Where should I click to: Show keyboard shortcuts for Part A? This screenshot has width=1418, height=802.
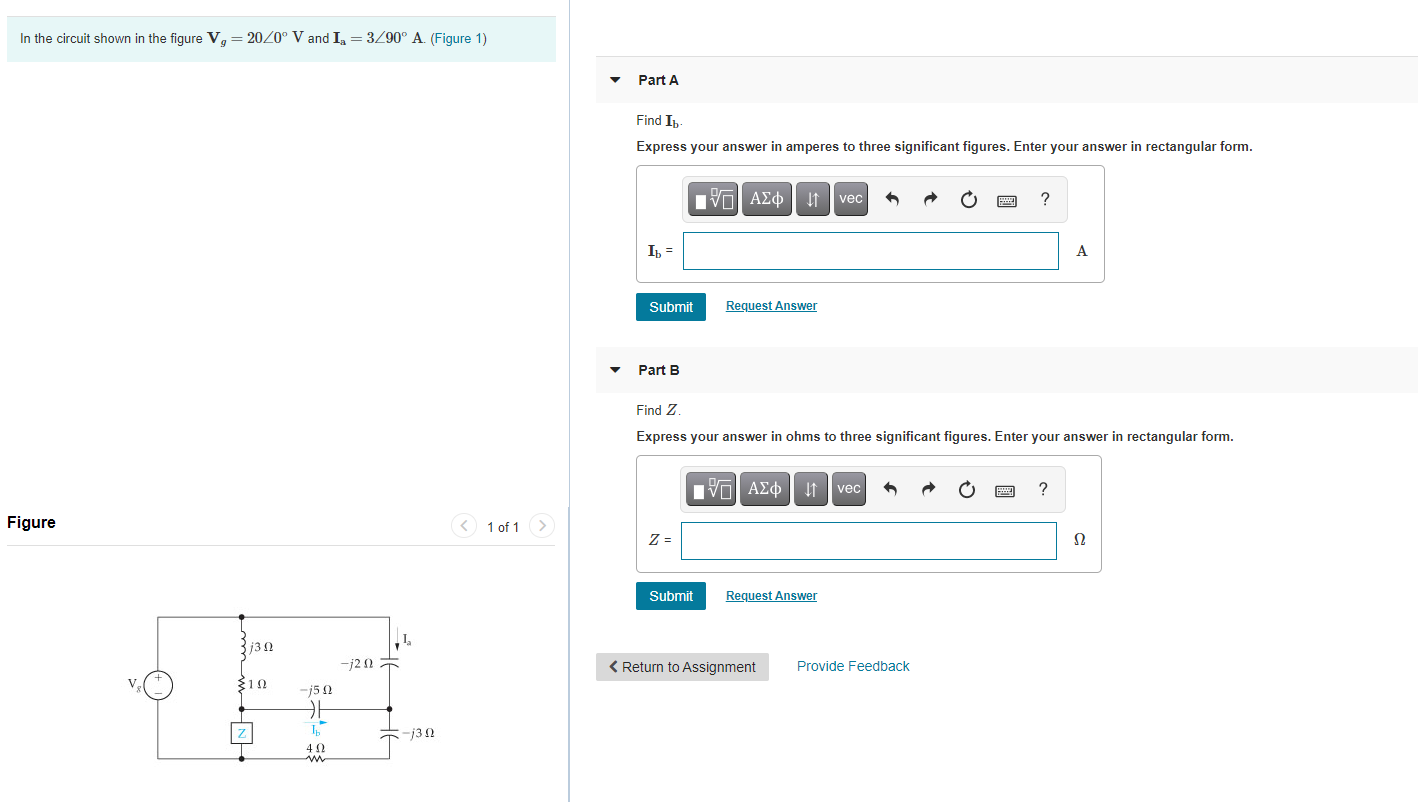[1007, 200]
